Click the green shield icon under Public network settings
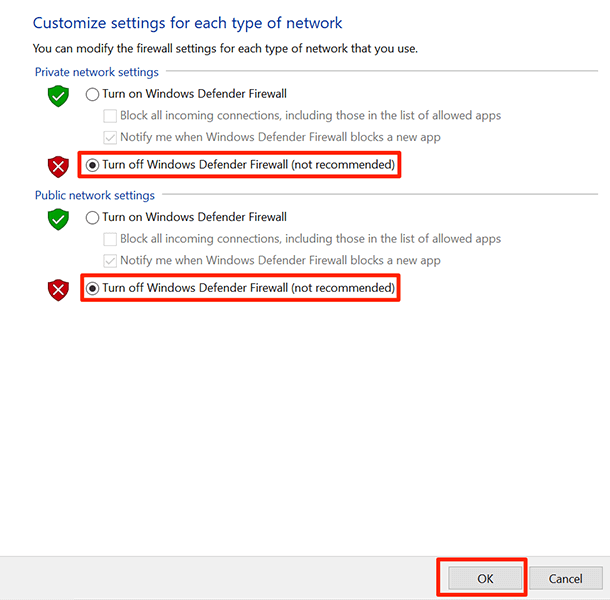Image resolution: width=610 pixels, height=600 pixels. point(60,219)
